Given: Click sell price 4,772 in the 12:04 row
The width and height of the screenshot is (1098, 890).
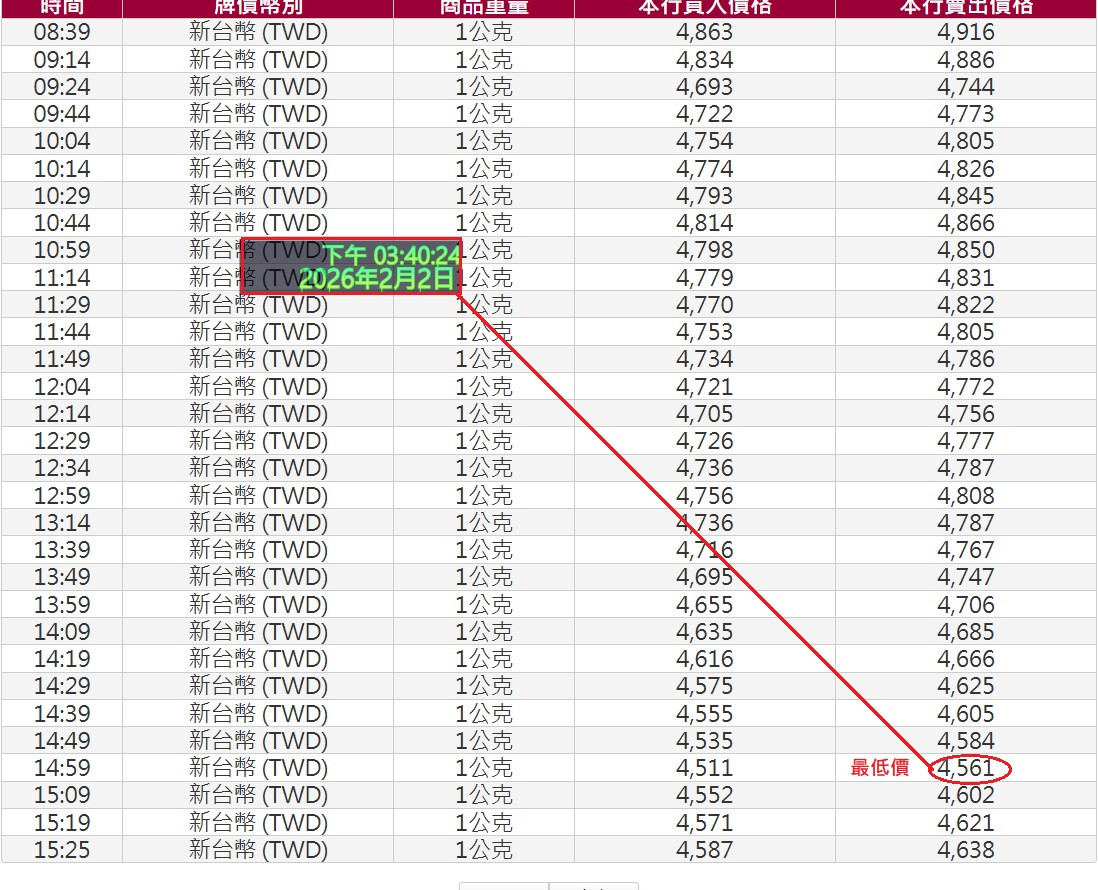Looking at the screenshot, I should point(966,387).
